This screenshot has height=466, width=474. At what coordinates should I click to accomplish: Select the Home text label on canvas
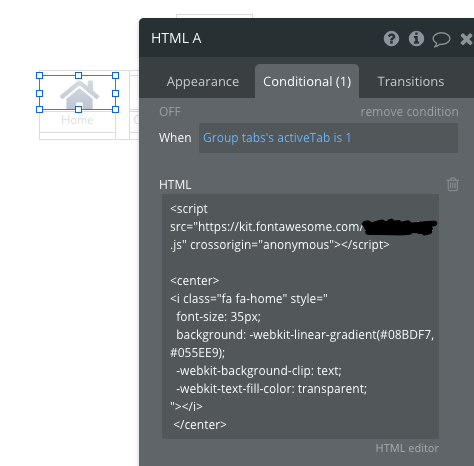tap(77, 120)
